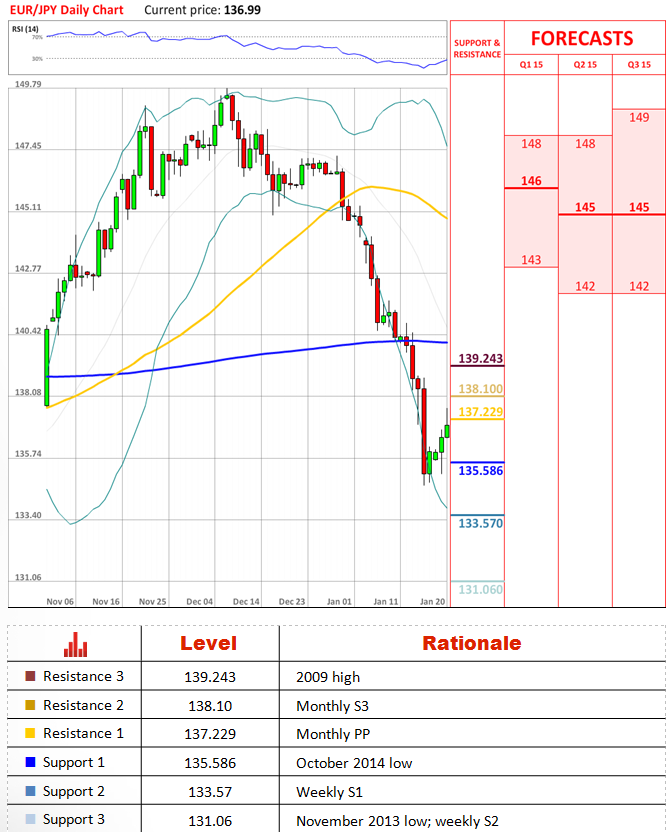This screenshot has height=832, width=668.
Task: Click the 149.79 price axis label
Action: tap(28, 84)
